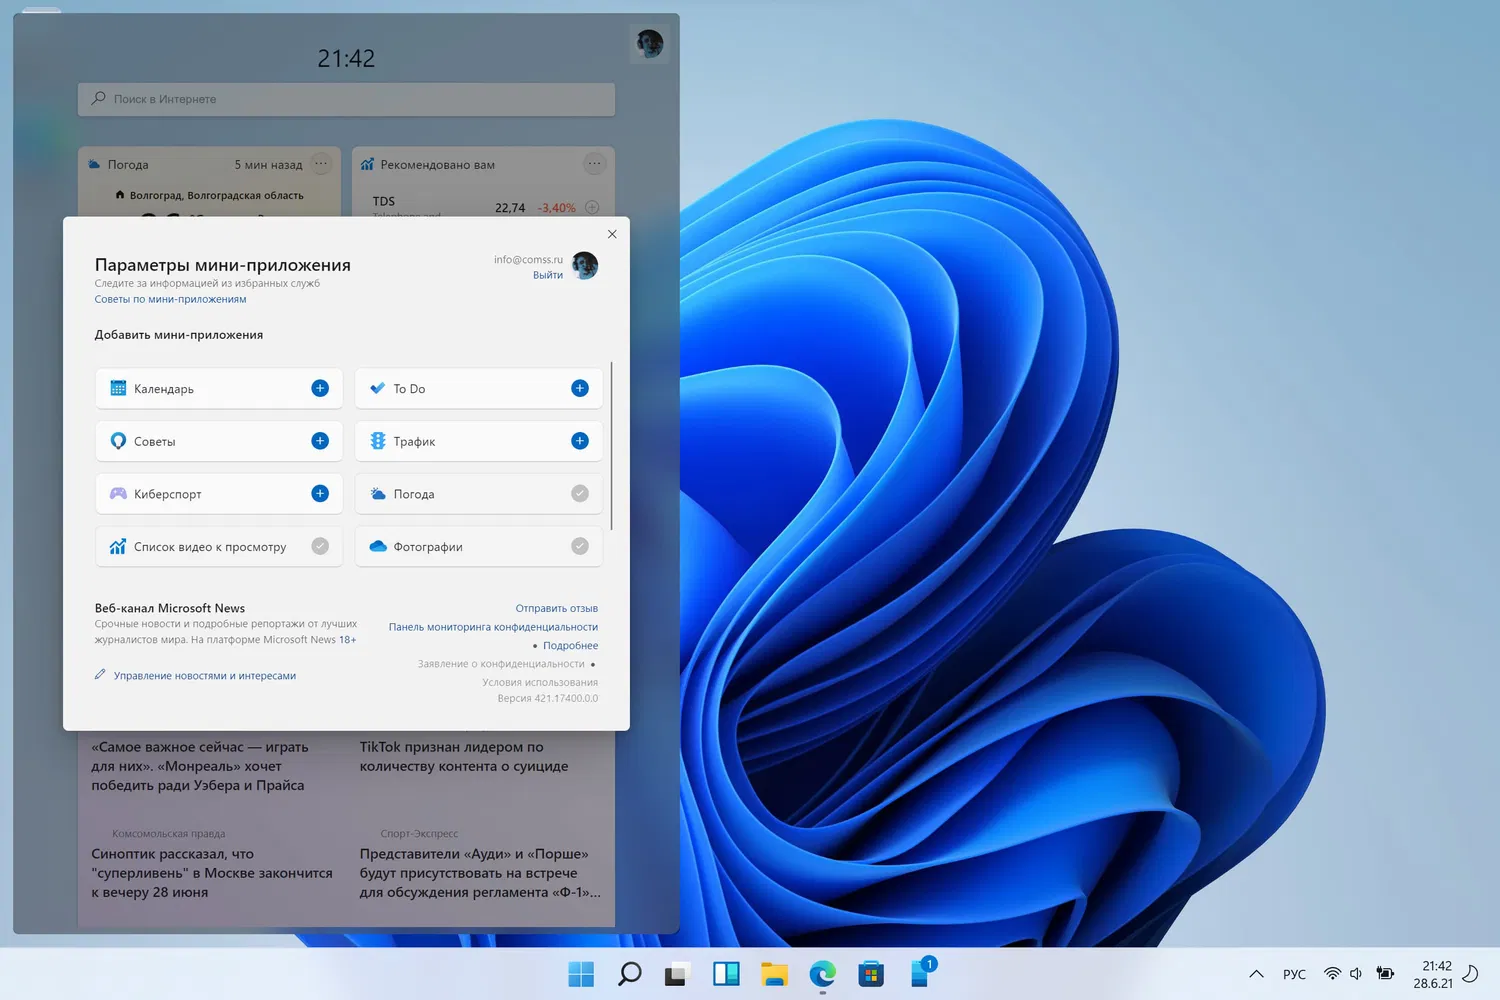Image resolution: width=1500 pixels, height=1000 pixels.
Task: Add the Киберспорт (Esports) widget
Action: point(320,493)
